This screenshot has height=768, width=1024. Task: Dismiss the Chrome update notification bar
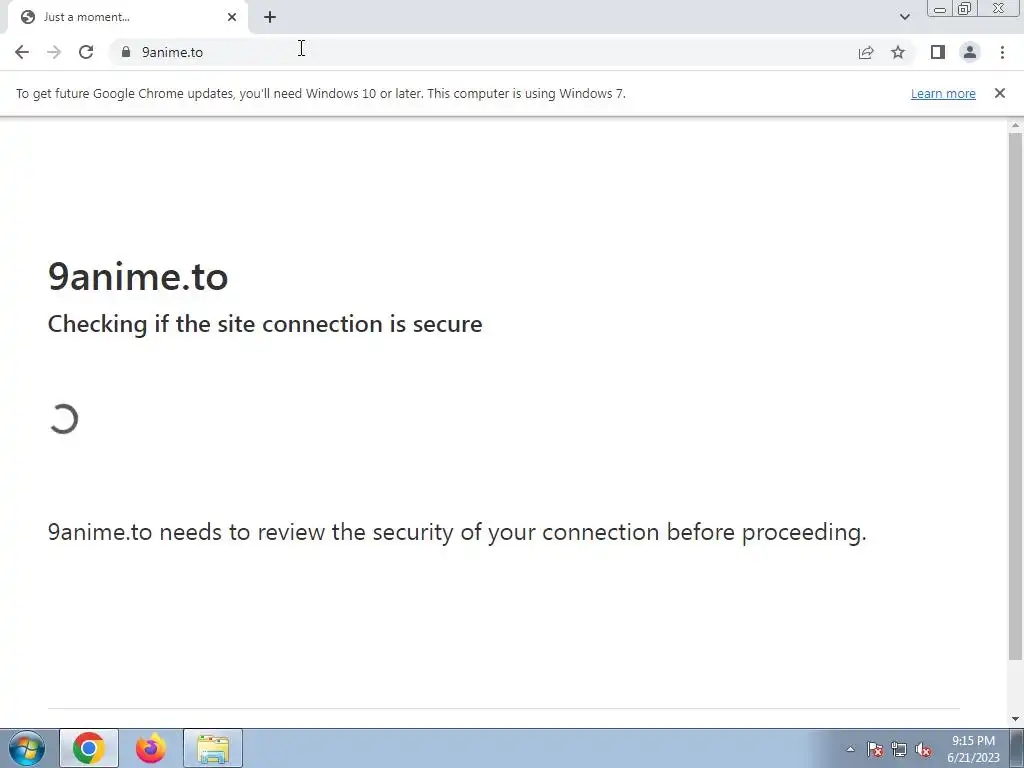[1000, 93]
